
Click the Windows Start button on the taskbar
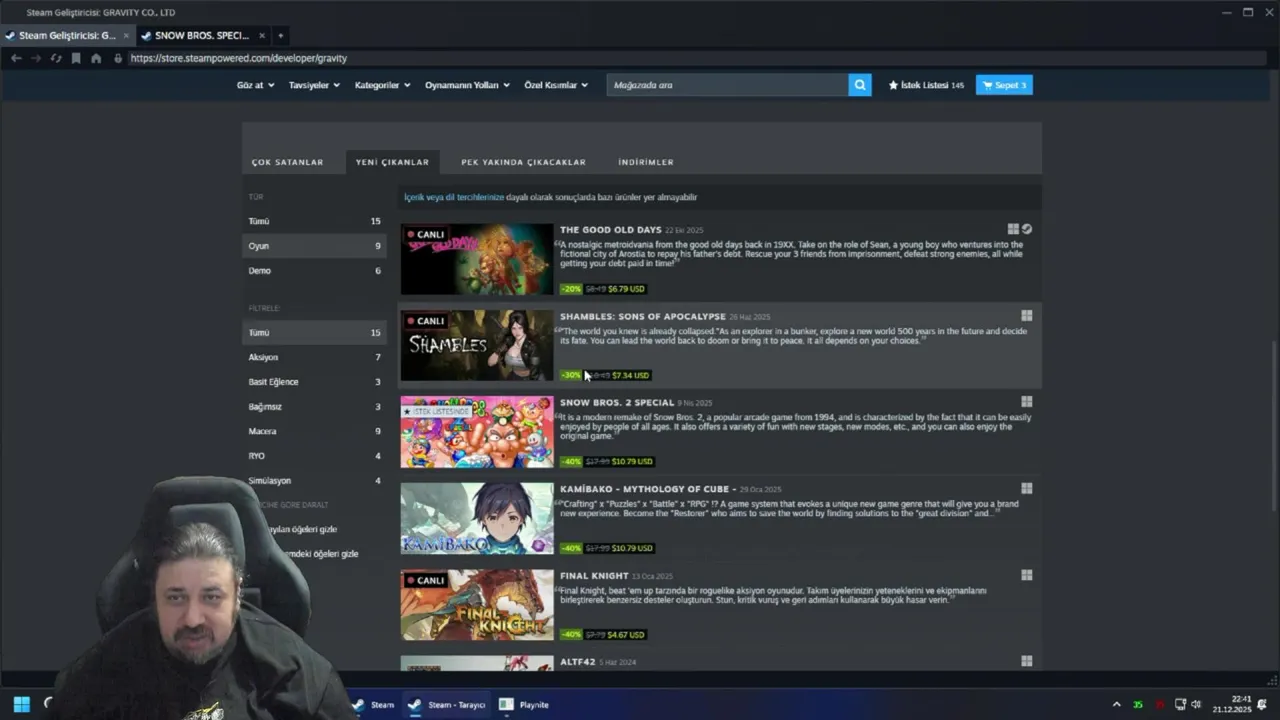coord(21,704)
